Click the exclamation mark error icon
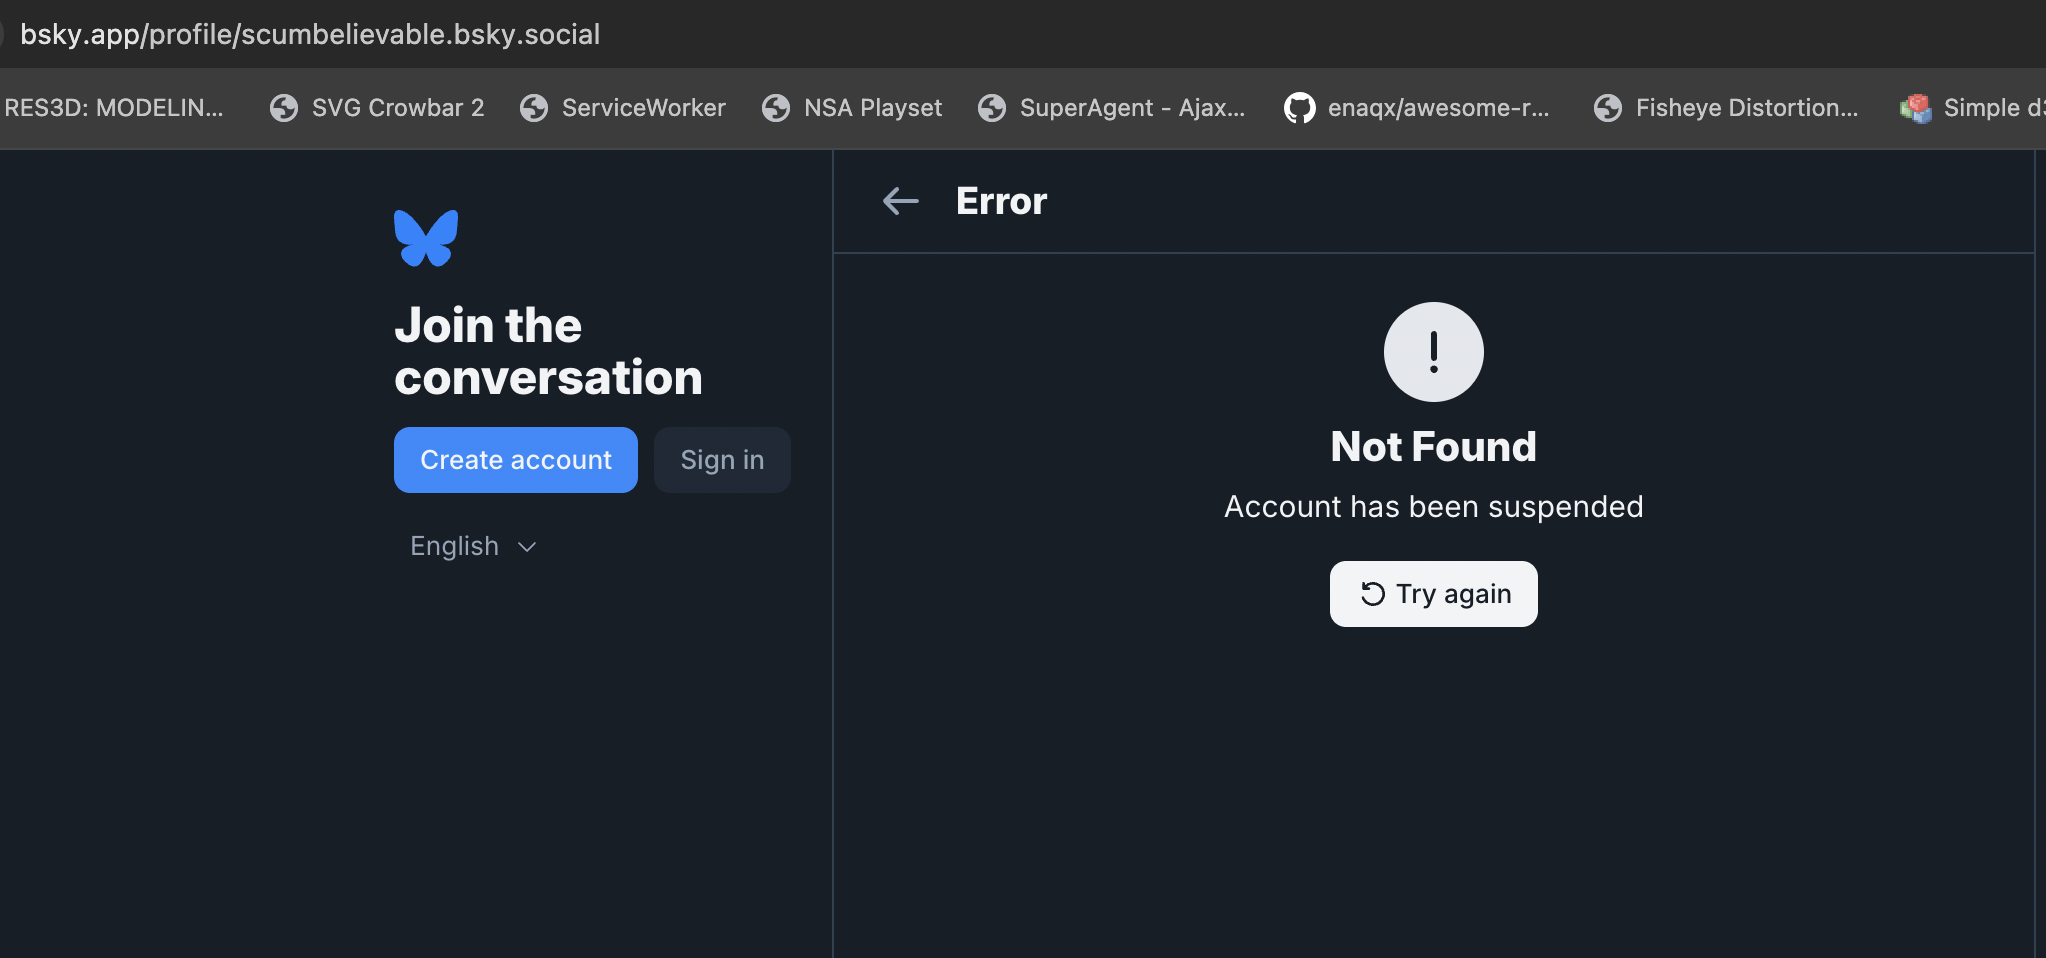 click(x=1433, y=352)
